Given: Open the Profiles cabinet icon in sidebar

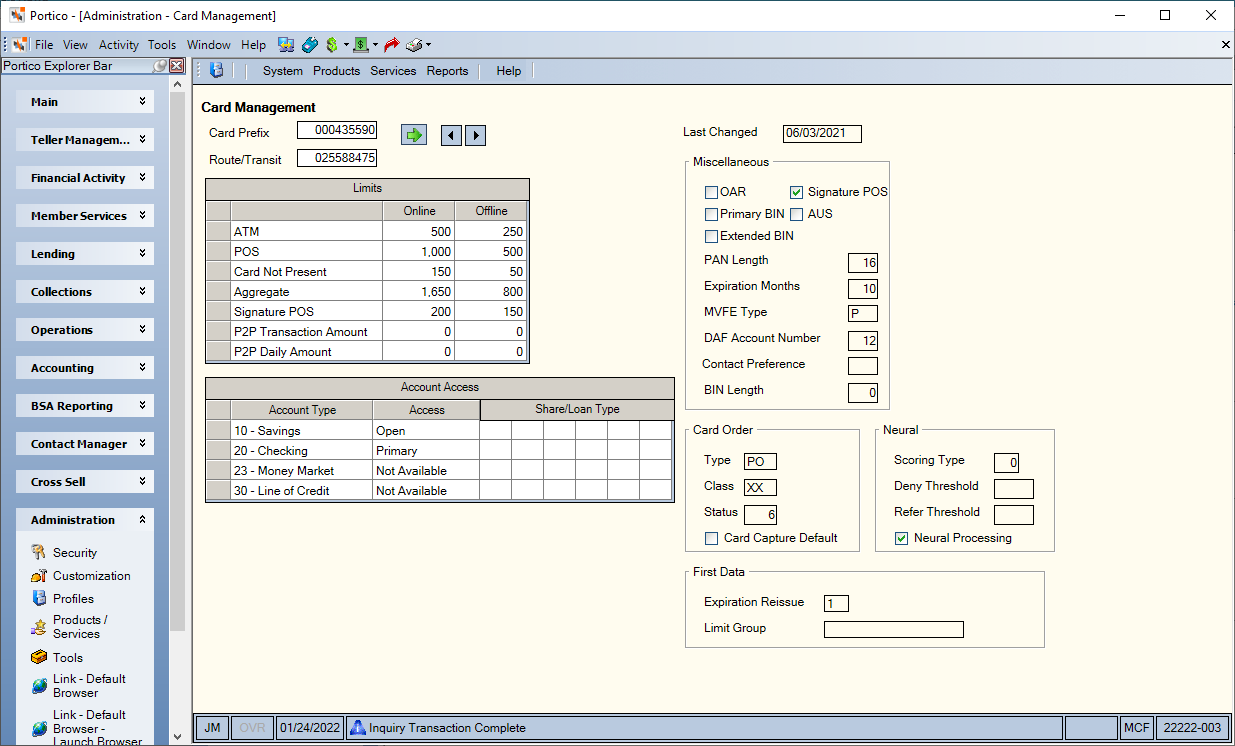Looking at the screenshot, I should [x=39, y=599].
